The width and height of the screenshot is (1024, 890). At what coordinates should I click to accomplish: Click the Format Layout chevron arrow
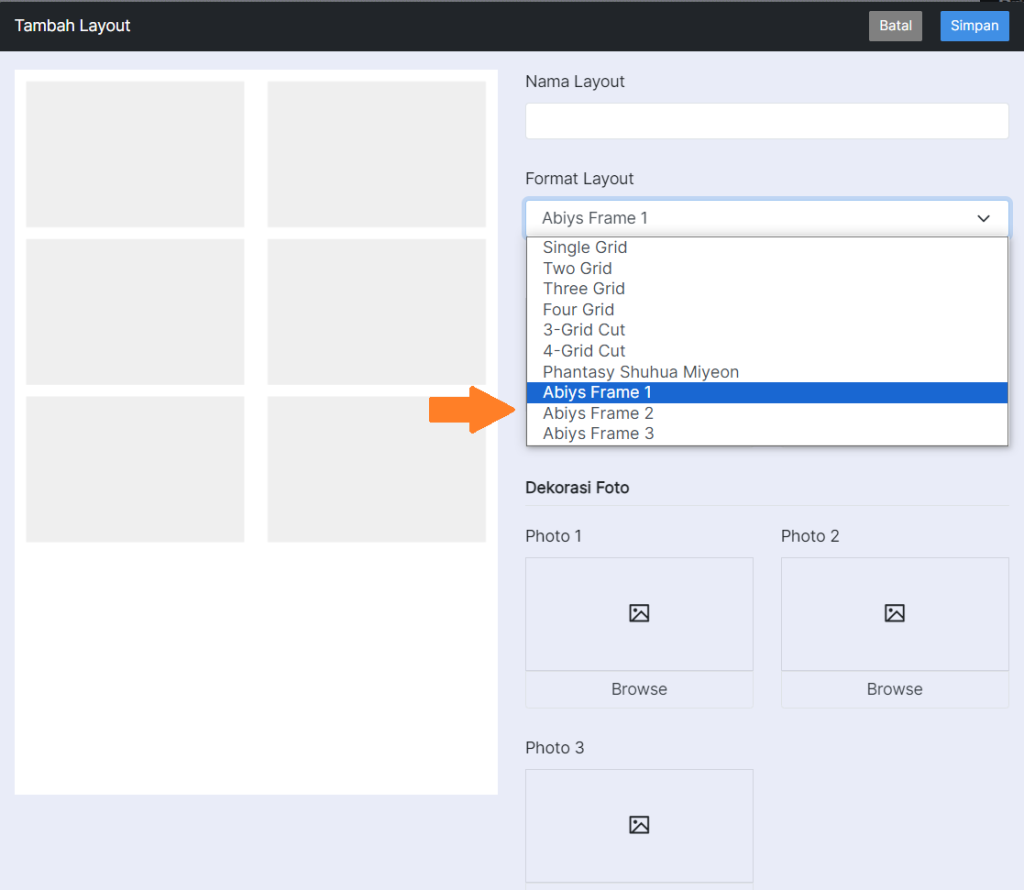coord(984,218)
